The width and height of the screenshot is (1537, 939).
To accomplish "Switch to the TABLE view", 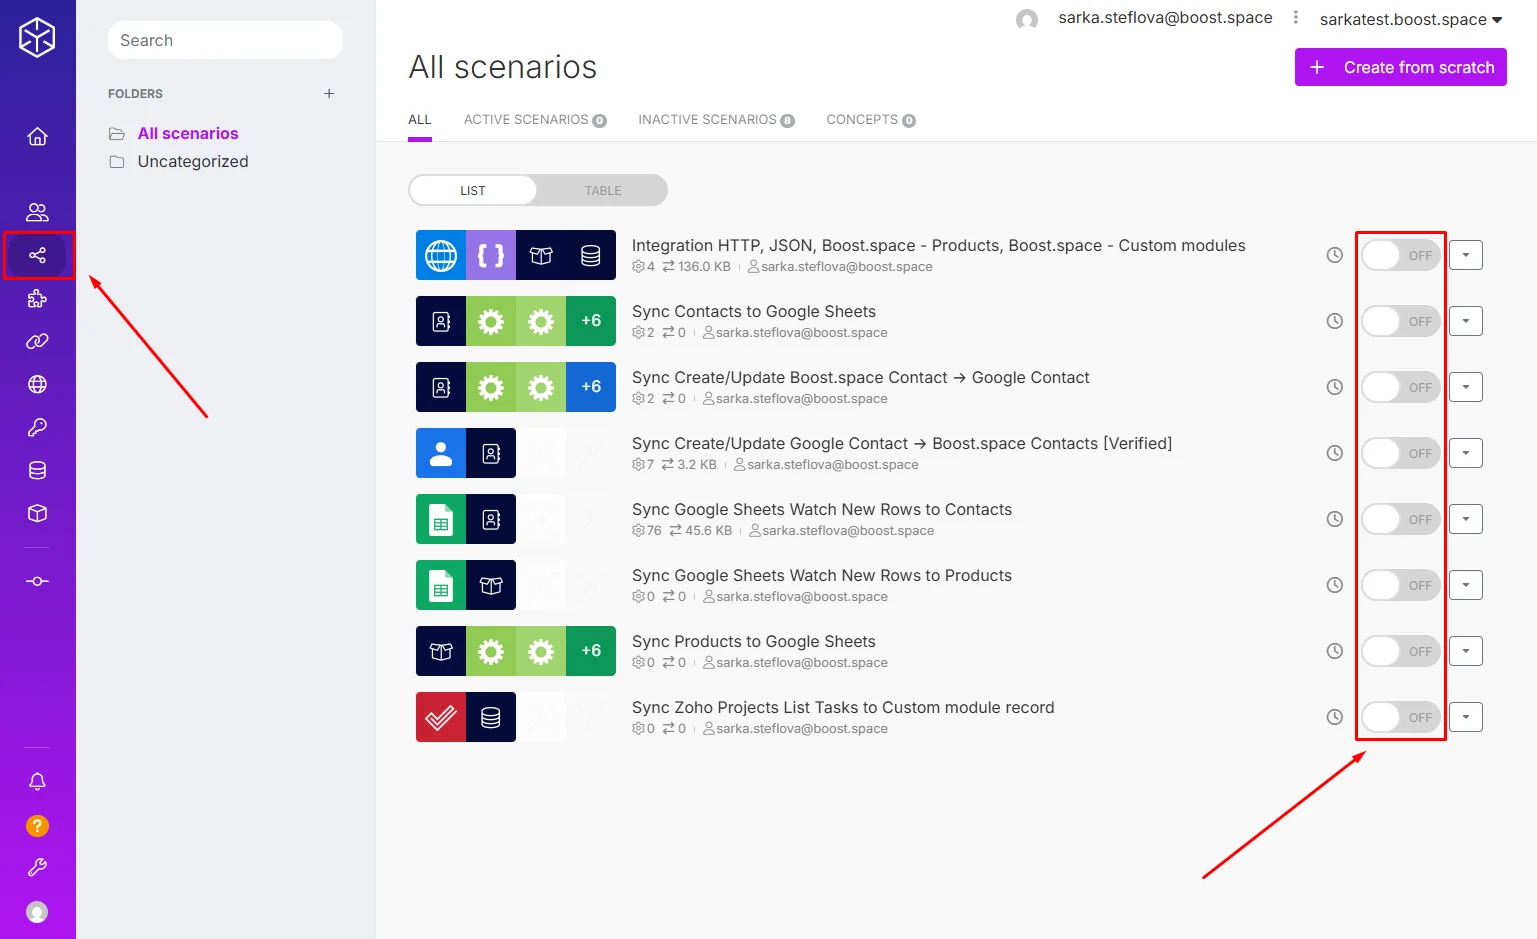I will point(603,190).
